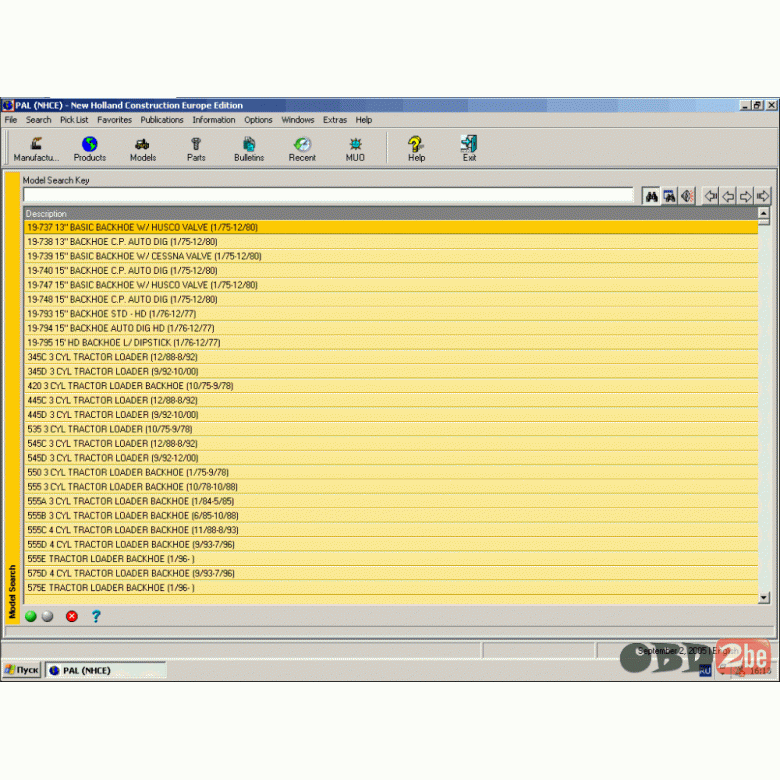Image resolution: width=780 pixels, height=780 pixels.
Task: Open the File menu
Action: tap(11, 120)
